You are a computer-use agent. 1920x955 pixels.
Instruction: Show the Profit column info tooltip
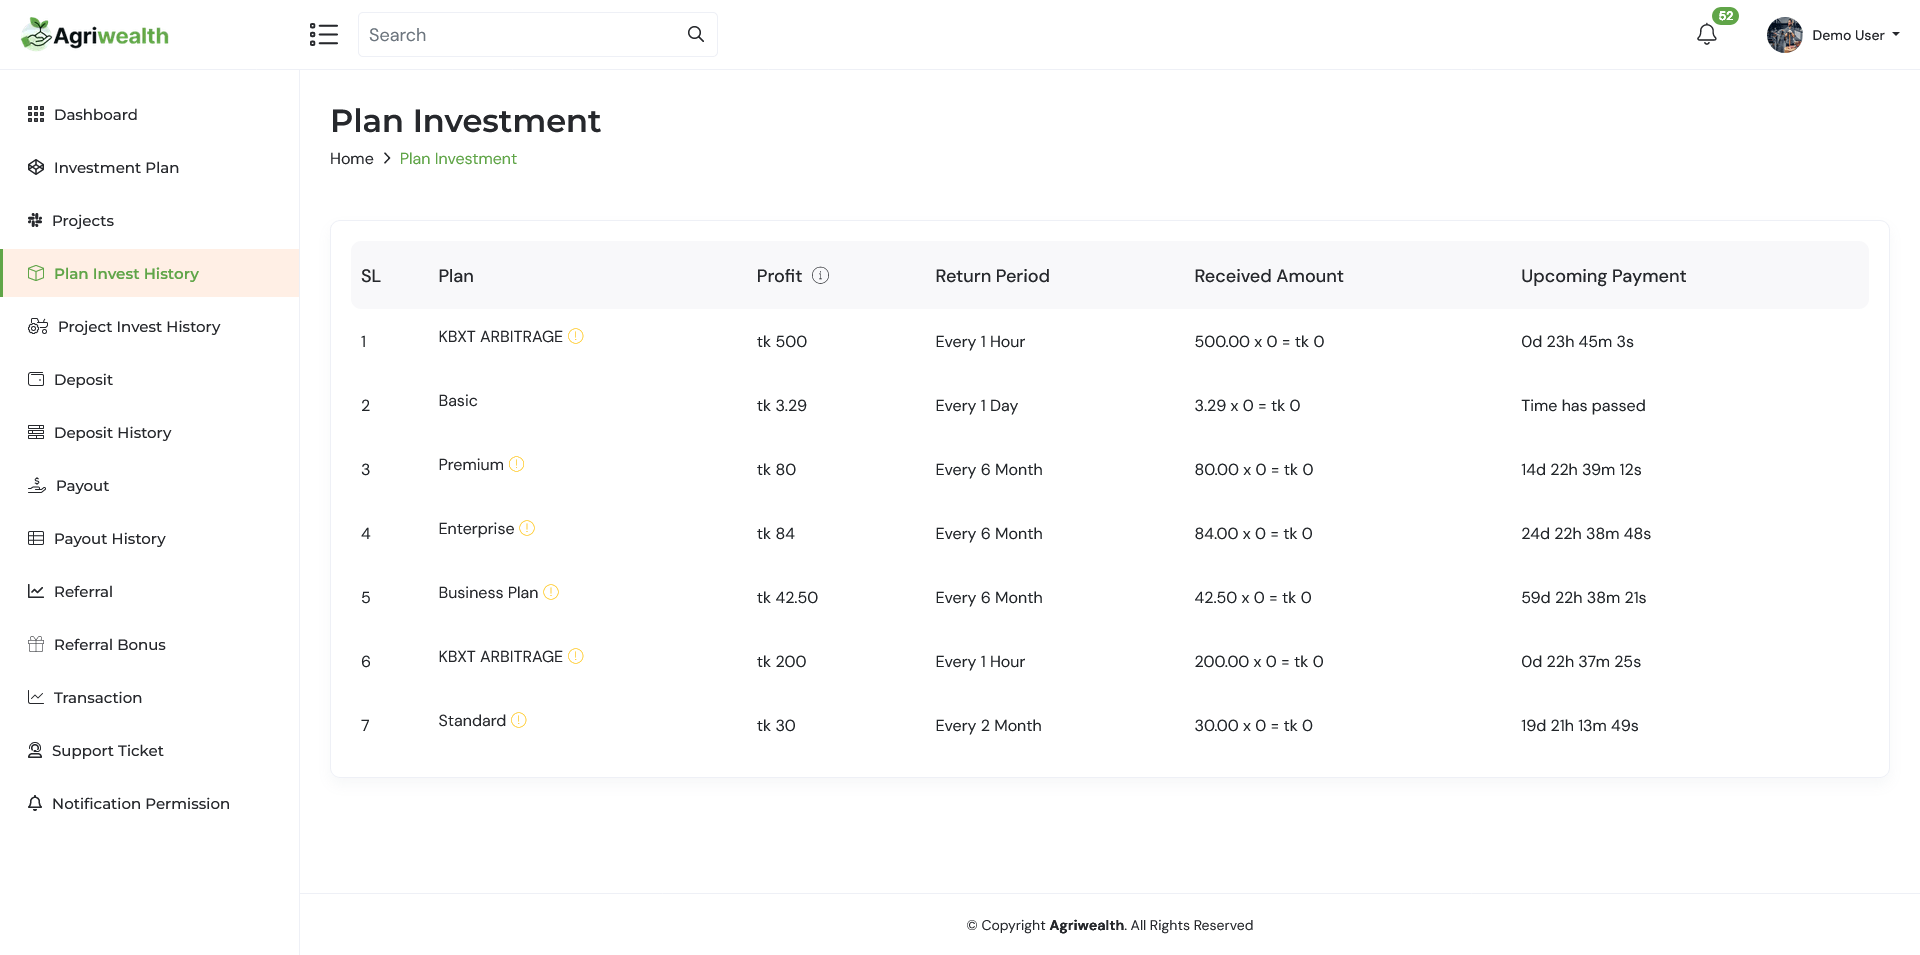(x=822, y=275)
